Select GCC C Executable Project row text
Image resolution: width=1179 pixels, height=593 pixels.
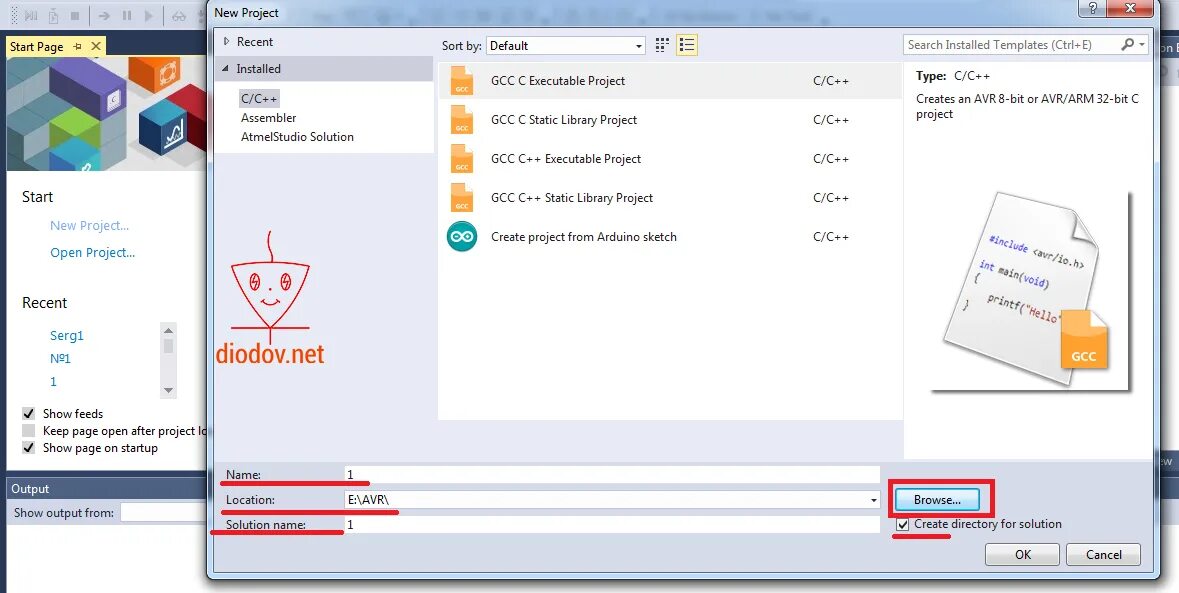pos(558,80)
